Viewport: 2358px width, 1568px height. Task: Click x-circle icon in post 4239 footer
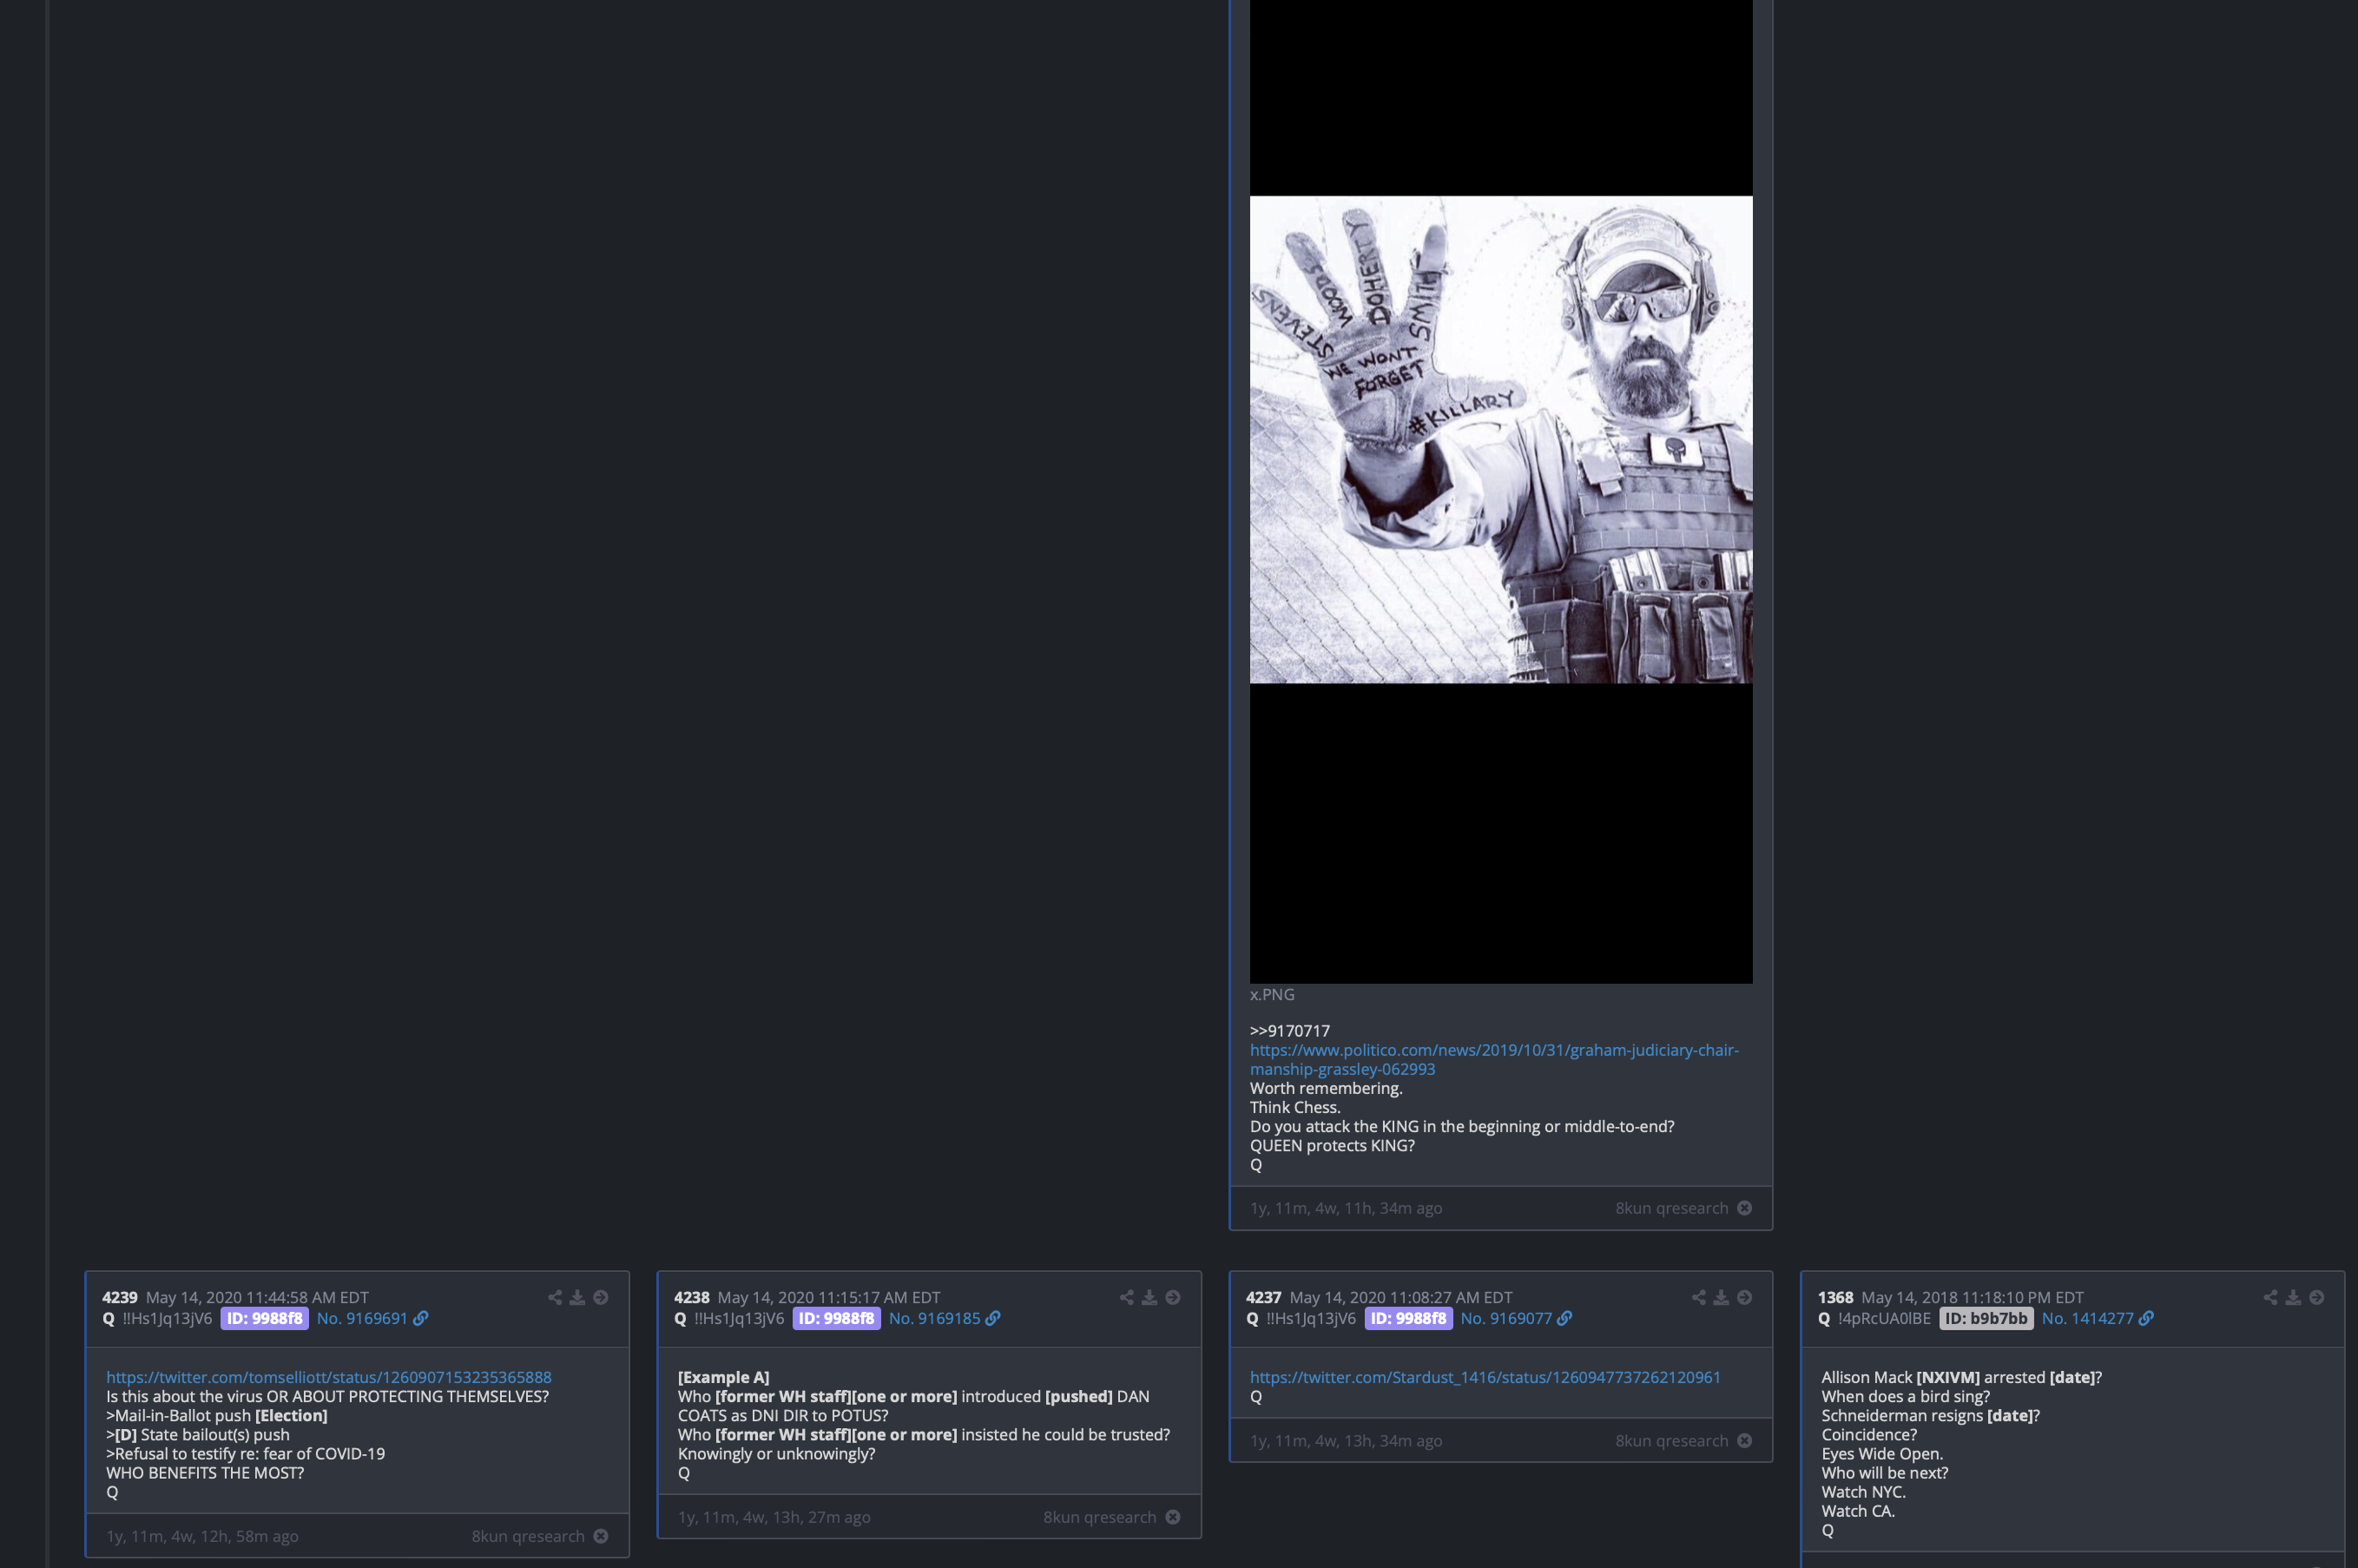tap(601, 1536)
